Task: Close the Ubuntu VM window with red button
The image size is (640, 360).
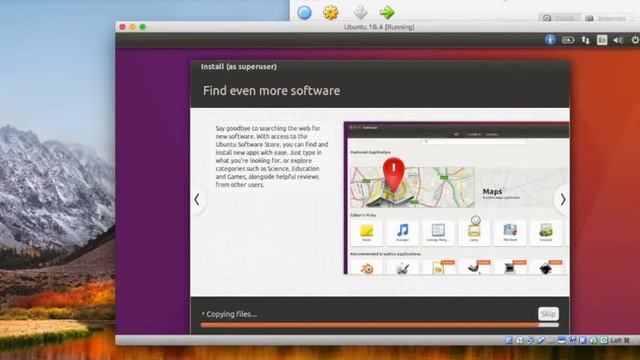Action: pos(122,27)
